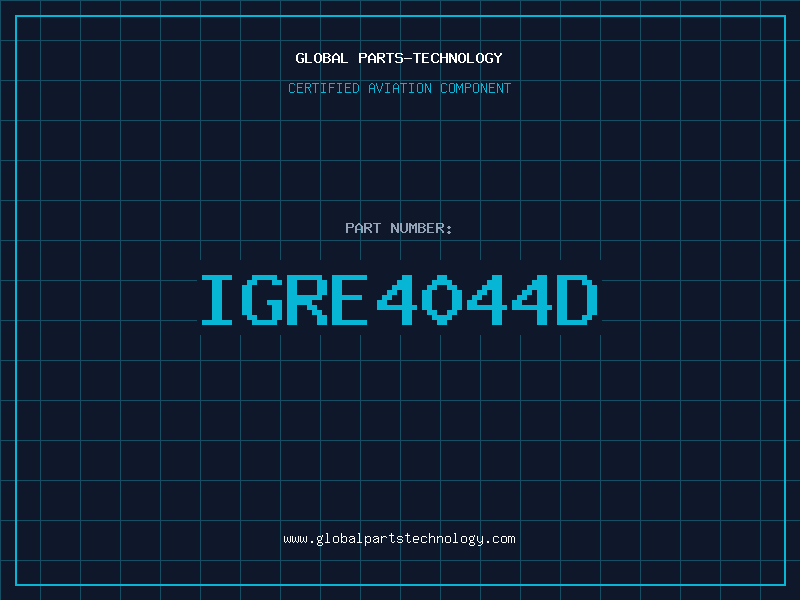Click the word PART in the part number label
The width and height of the screenshot is (800, 600).
pyautogui.click(x=363, y=228)
